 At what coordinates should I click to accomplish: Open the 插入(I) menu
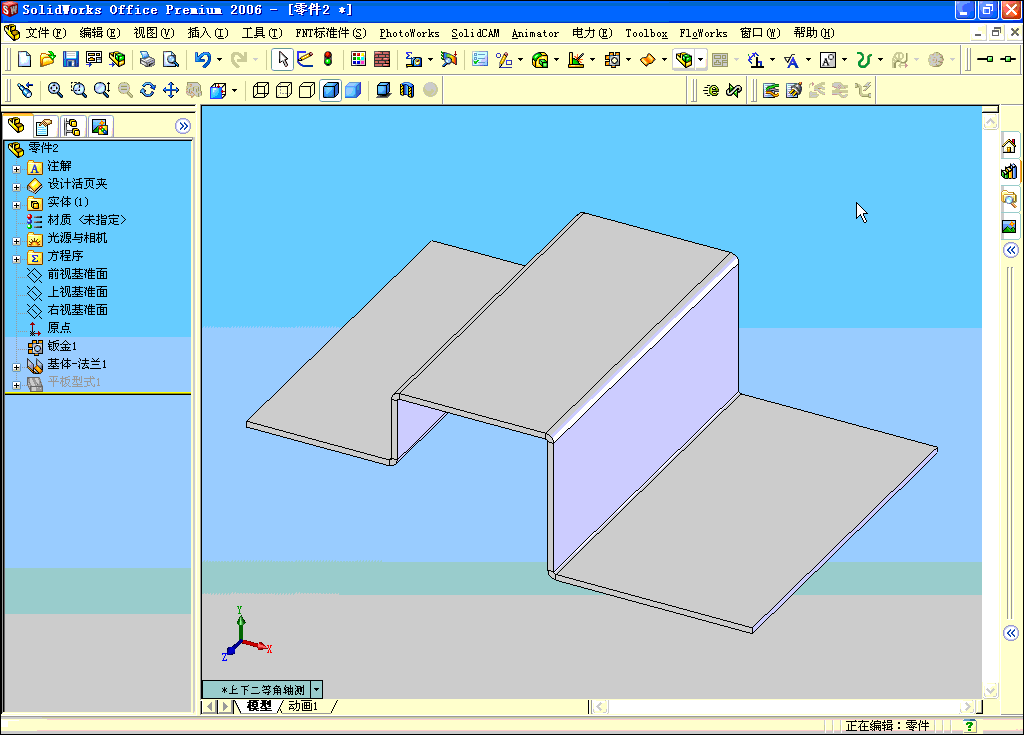click(x=208, y=33)
